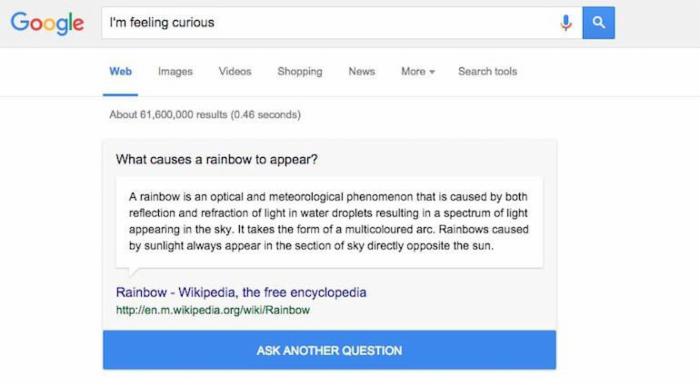Activate voice search microphone icon

pos(566,22)
